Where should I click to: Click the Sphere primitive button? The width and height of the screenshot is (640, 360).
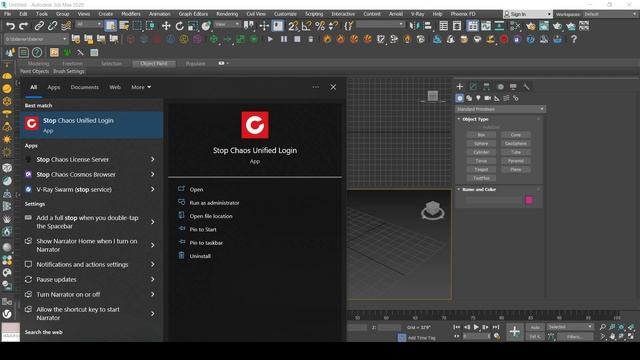point(481,144)
